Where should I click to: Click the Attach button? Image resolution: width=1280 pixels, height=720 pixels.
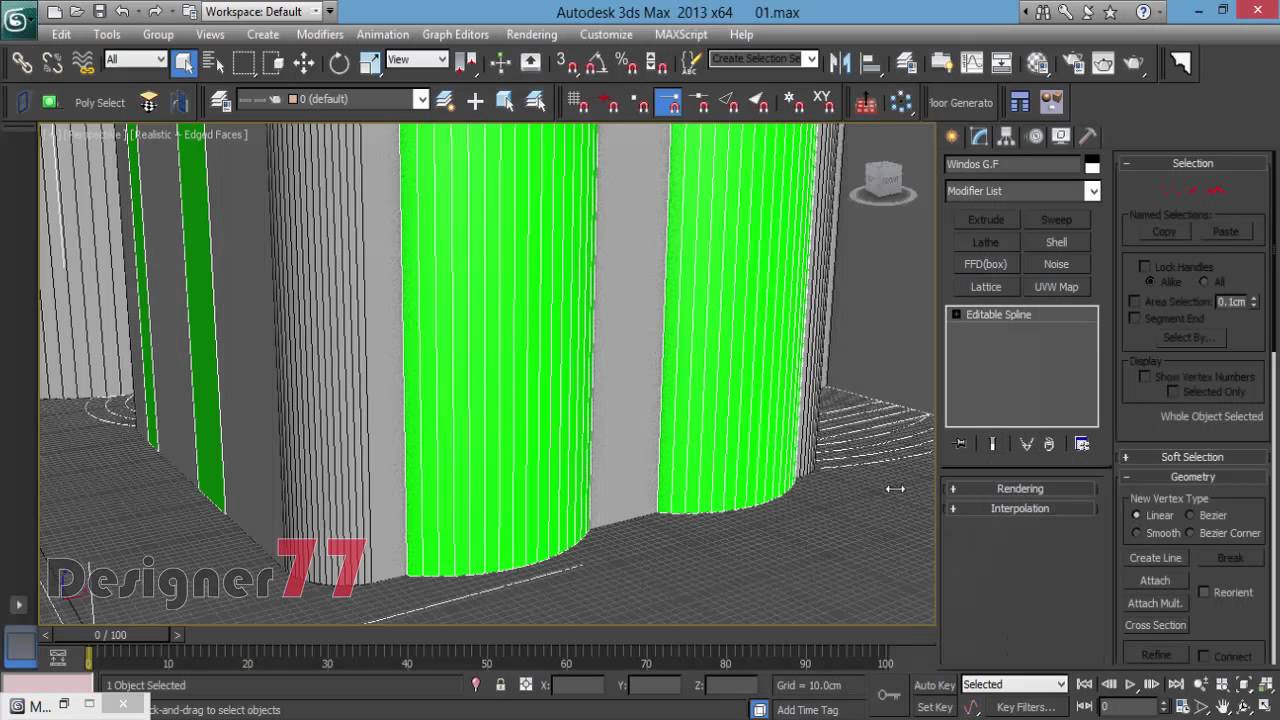click(1155, 580)
